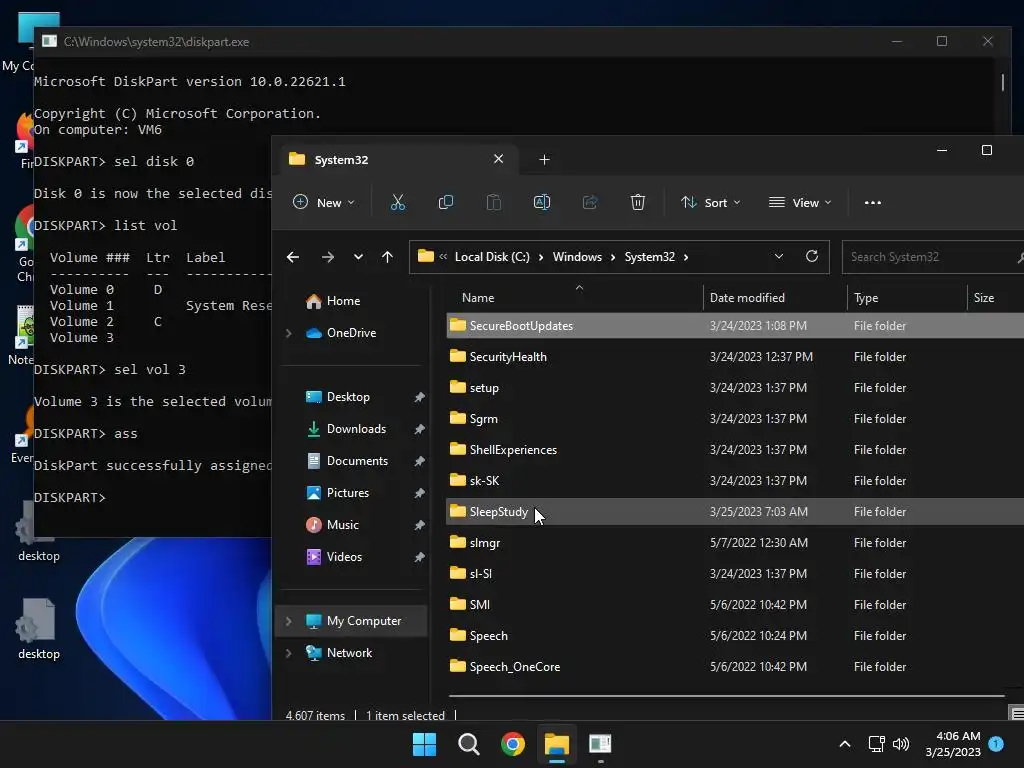Click the Copy icon in Explorer toolbar

pyautogui.click(x=445, y=202)
